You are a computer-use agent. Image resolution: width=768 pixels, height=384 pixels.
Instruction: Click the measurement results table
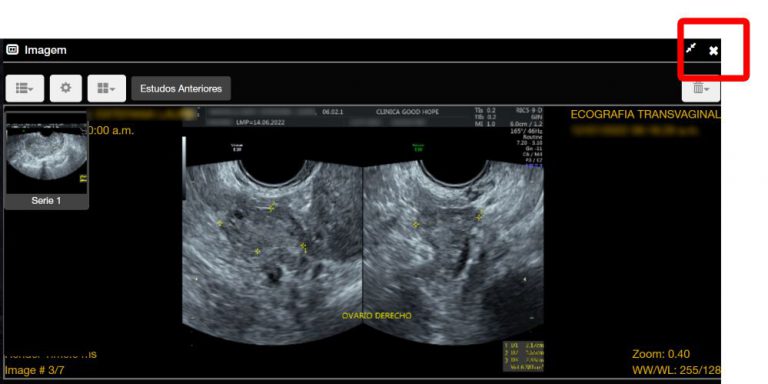pyautogui.click(x=523, y=356)
